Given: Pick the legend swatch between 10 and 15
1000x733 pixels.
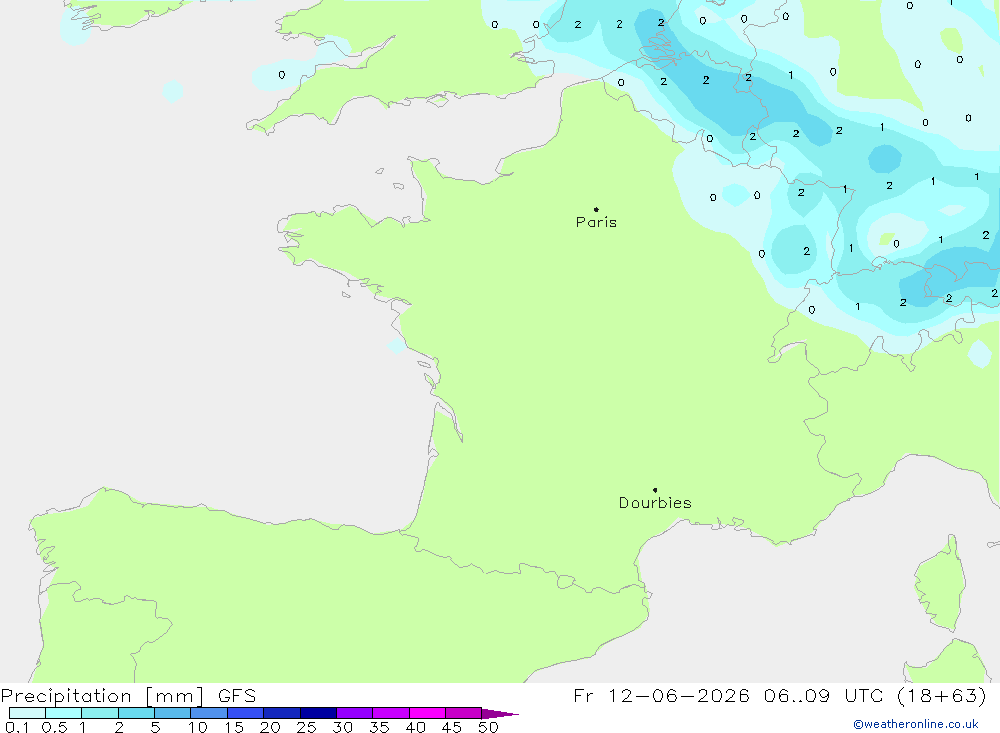Looking at the screenshot, I should [x=209, y=713].
